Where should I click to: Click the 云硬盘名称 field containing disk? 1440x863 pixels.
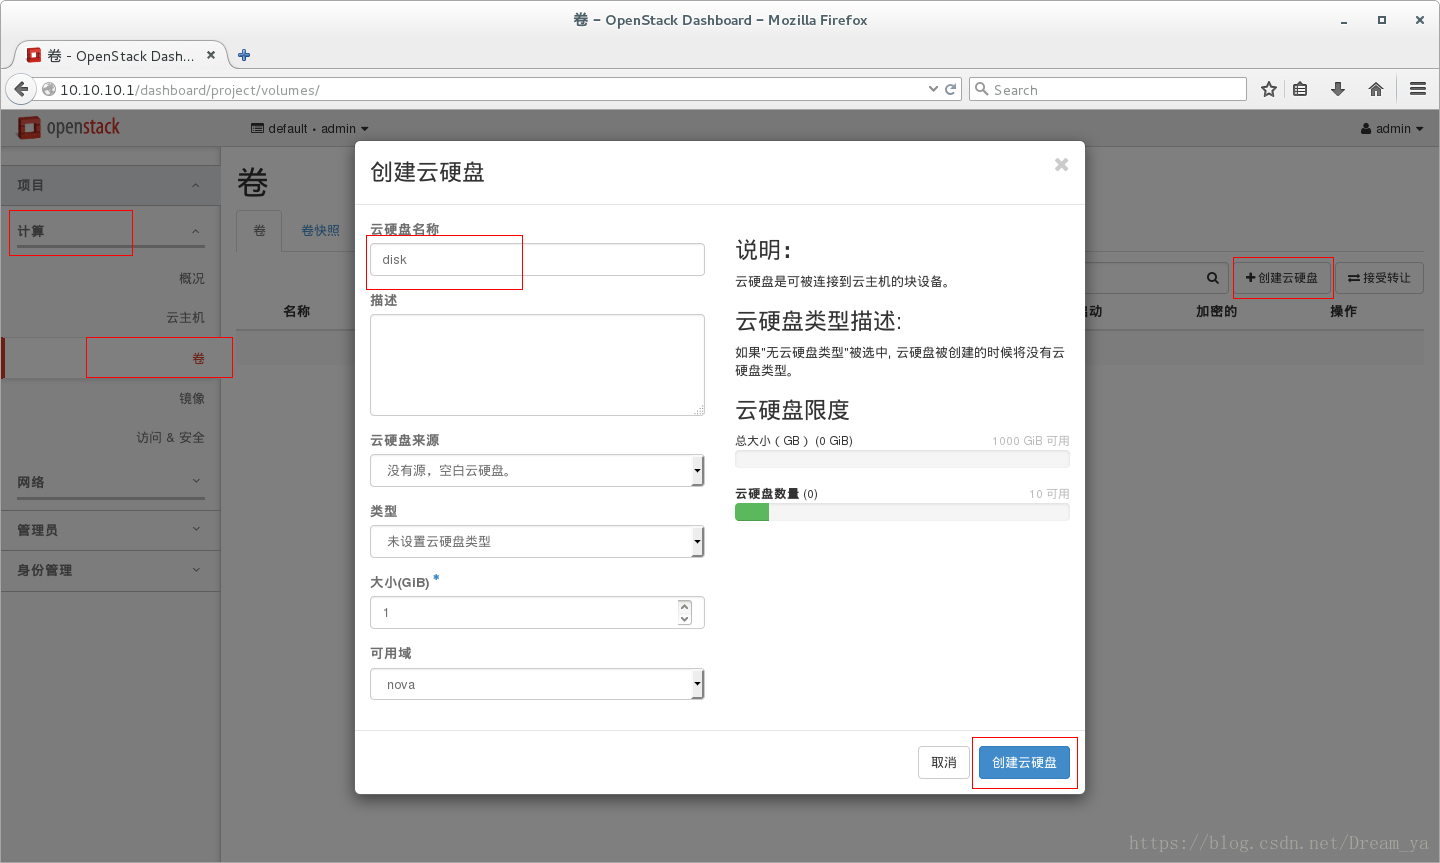tap(537, 259)
